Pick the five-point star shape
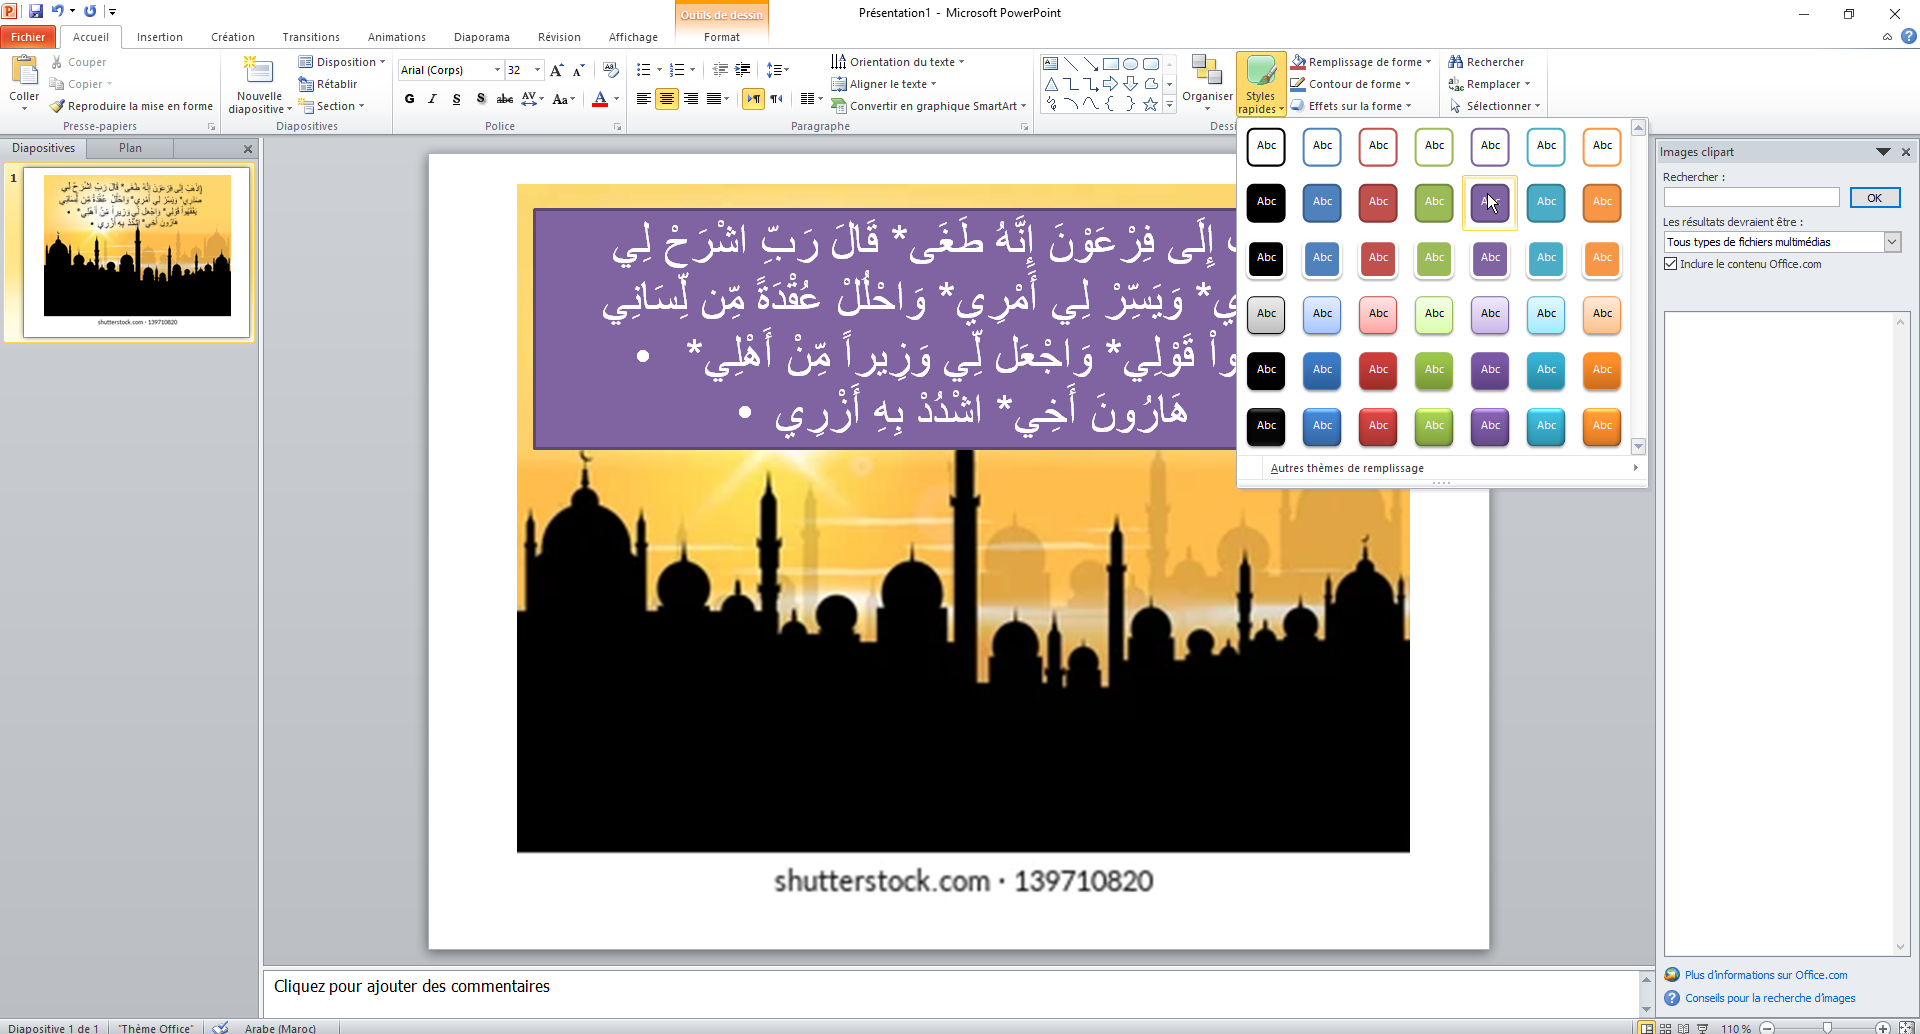 (1151, 104)
